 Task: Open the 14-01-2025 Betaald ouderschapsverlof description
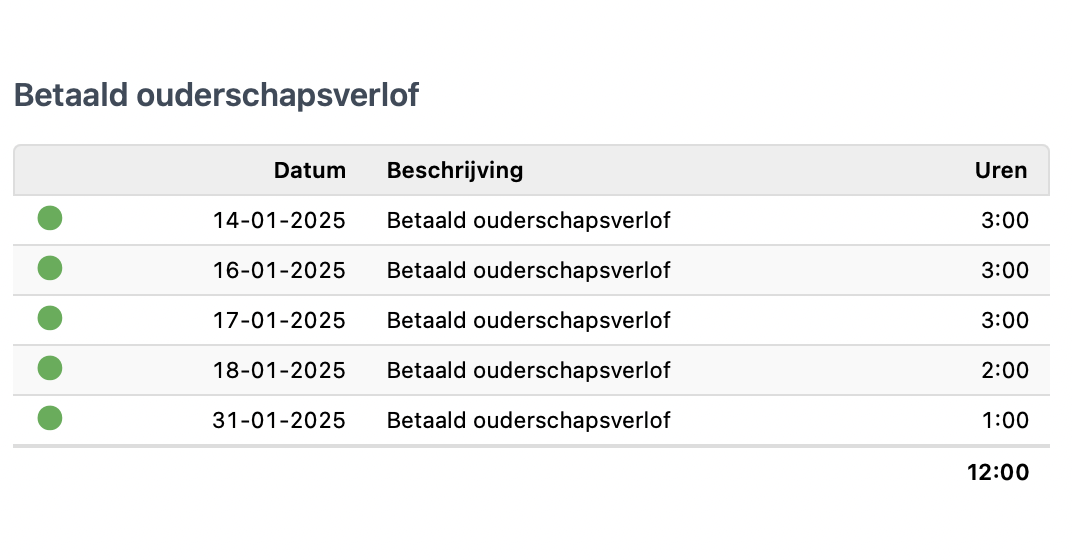point(528,220)
